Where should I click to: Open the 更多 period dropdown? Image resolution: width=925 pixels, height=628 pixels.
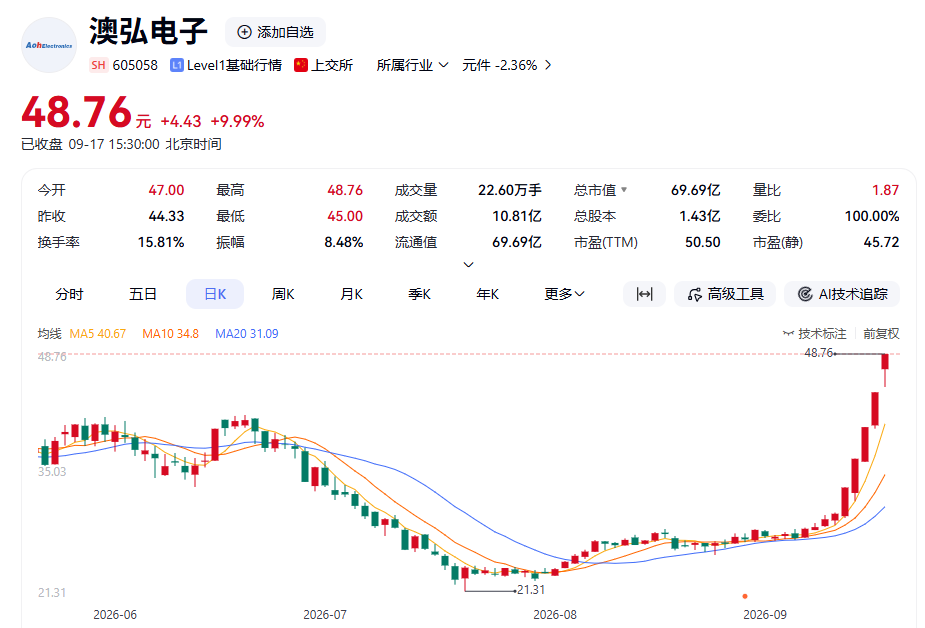(564, 294)
